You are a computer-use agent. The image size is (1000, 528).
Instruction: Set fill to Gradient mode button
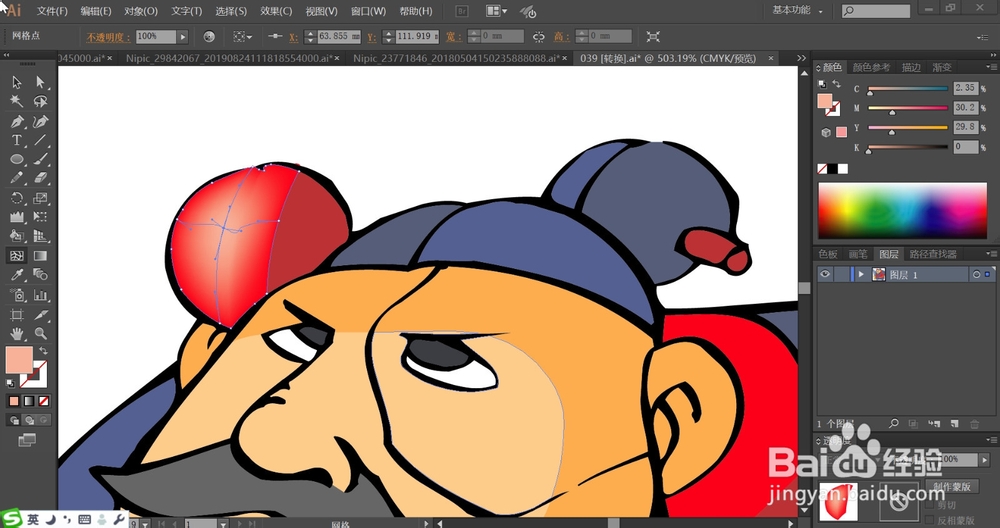pyautogui.click(x=29, y=401)
